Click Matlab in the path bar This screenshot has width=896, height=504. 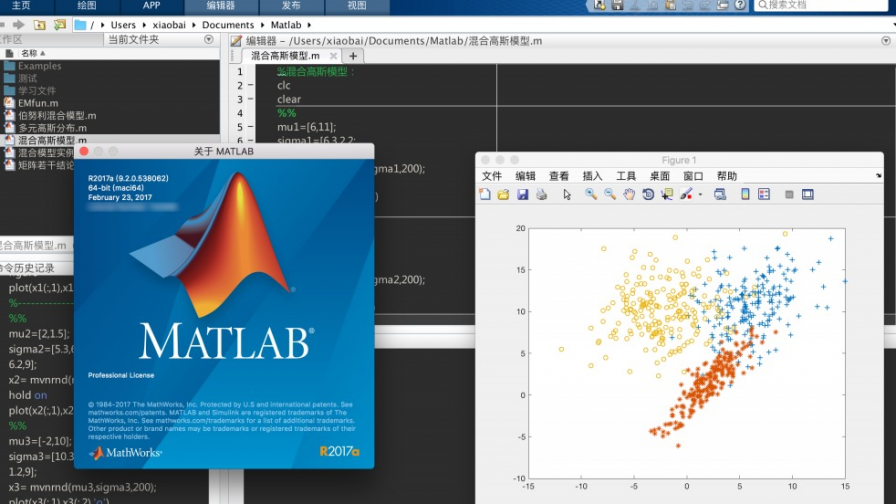click(x=286, y=25)
